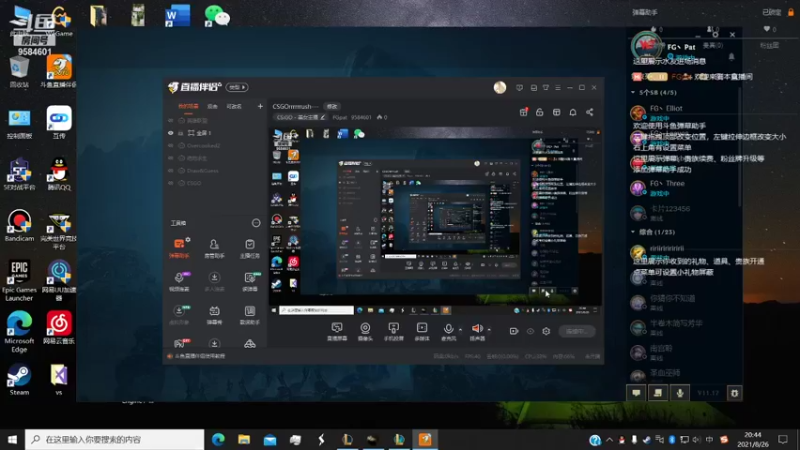Screen dimensions: 800x450
Task: Open the Epic Games Launcher shortcut
Action: pos(19,280)
